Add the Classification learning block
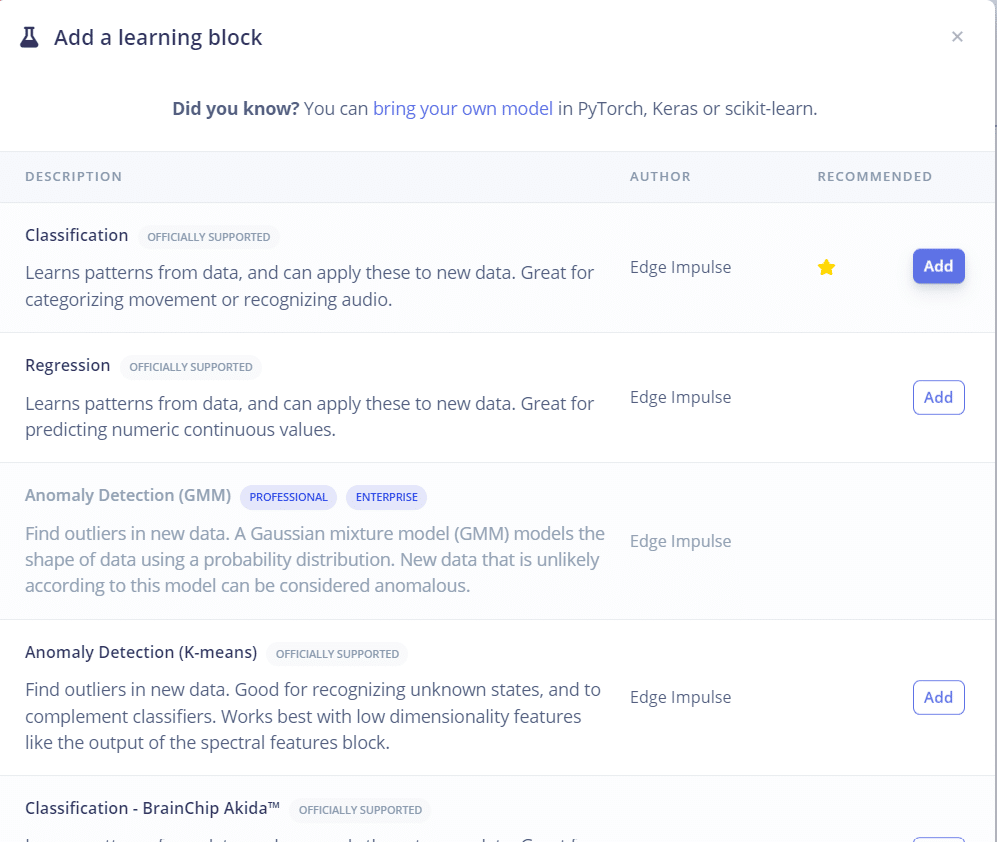Viewport: 997px width, 842px height. pos(938,267)
